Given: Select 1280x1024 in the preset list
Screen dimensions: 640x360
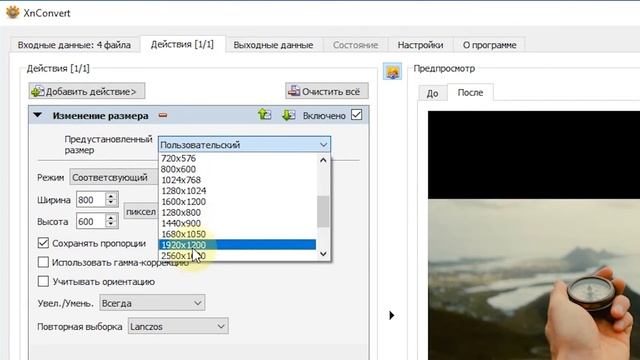Looking at the screenshot, I should (238, 191).
